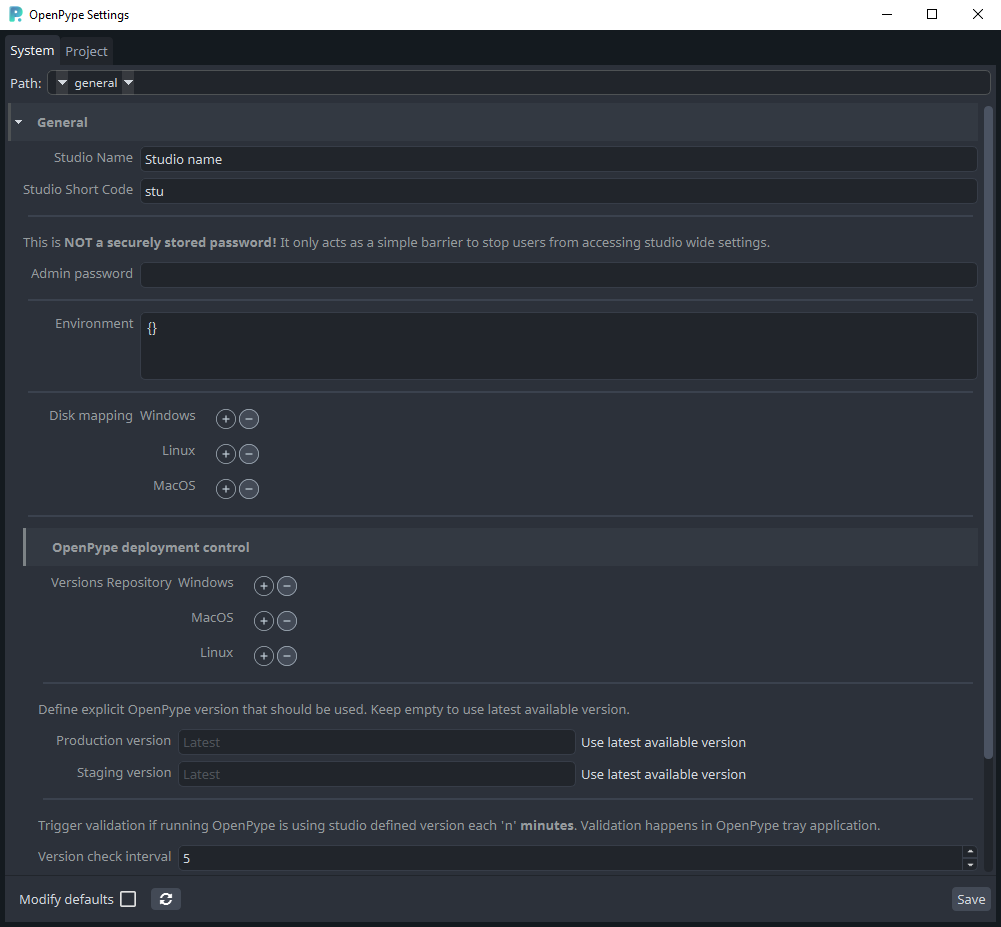Select the System settings tab
Screen dimensions: 1001x927
coord(31,50)
